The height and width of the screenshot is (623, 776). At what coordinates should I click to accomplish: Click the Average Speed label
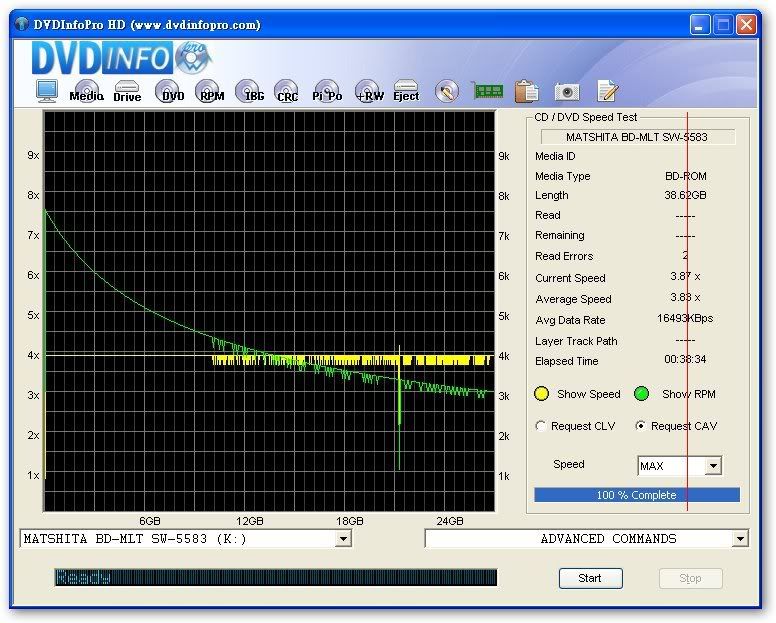click(573, 299)
